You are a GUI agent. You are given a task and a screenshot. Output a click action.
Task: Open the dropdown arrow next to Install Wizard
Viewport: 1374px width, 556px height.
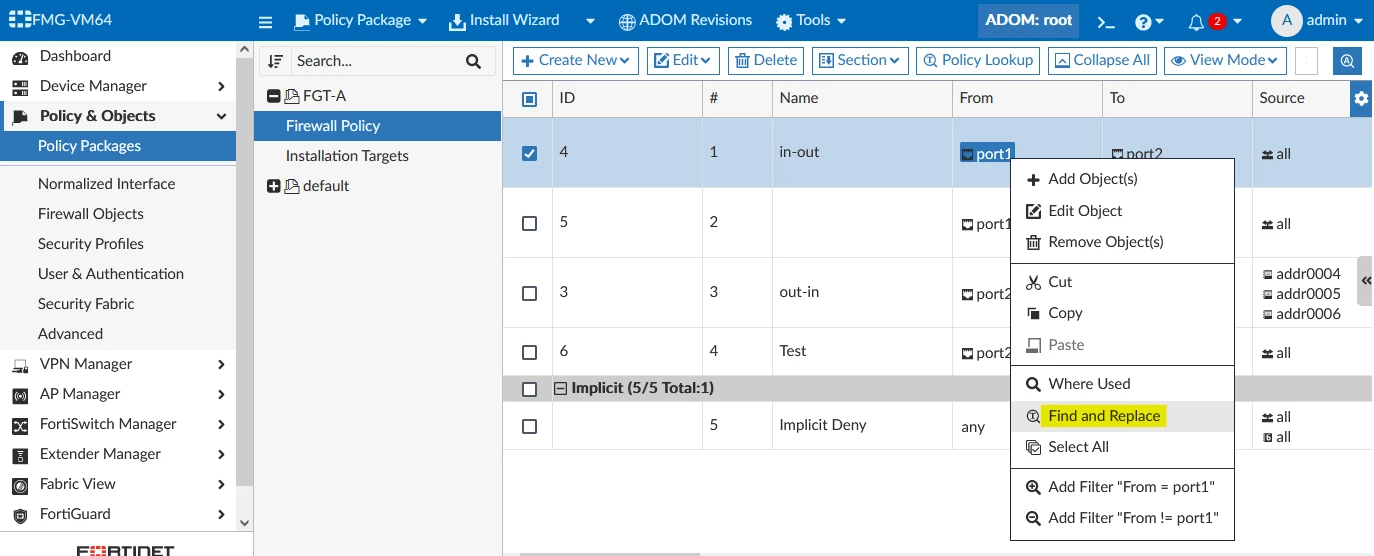(590, 21)
